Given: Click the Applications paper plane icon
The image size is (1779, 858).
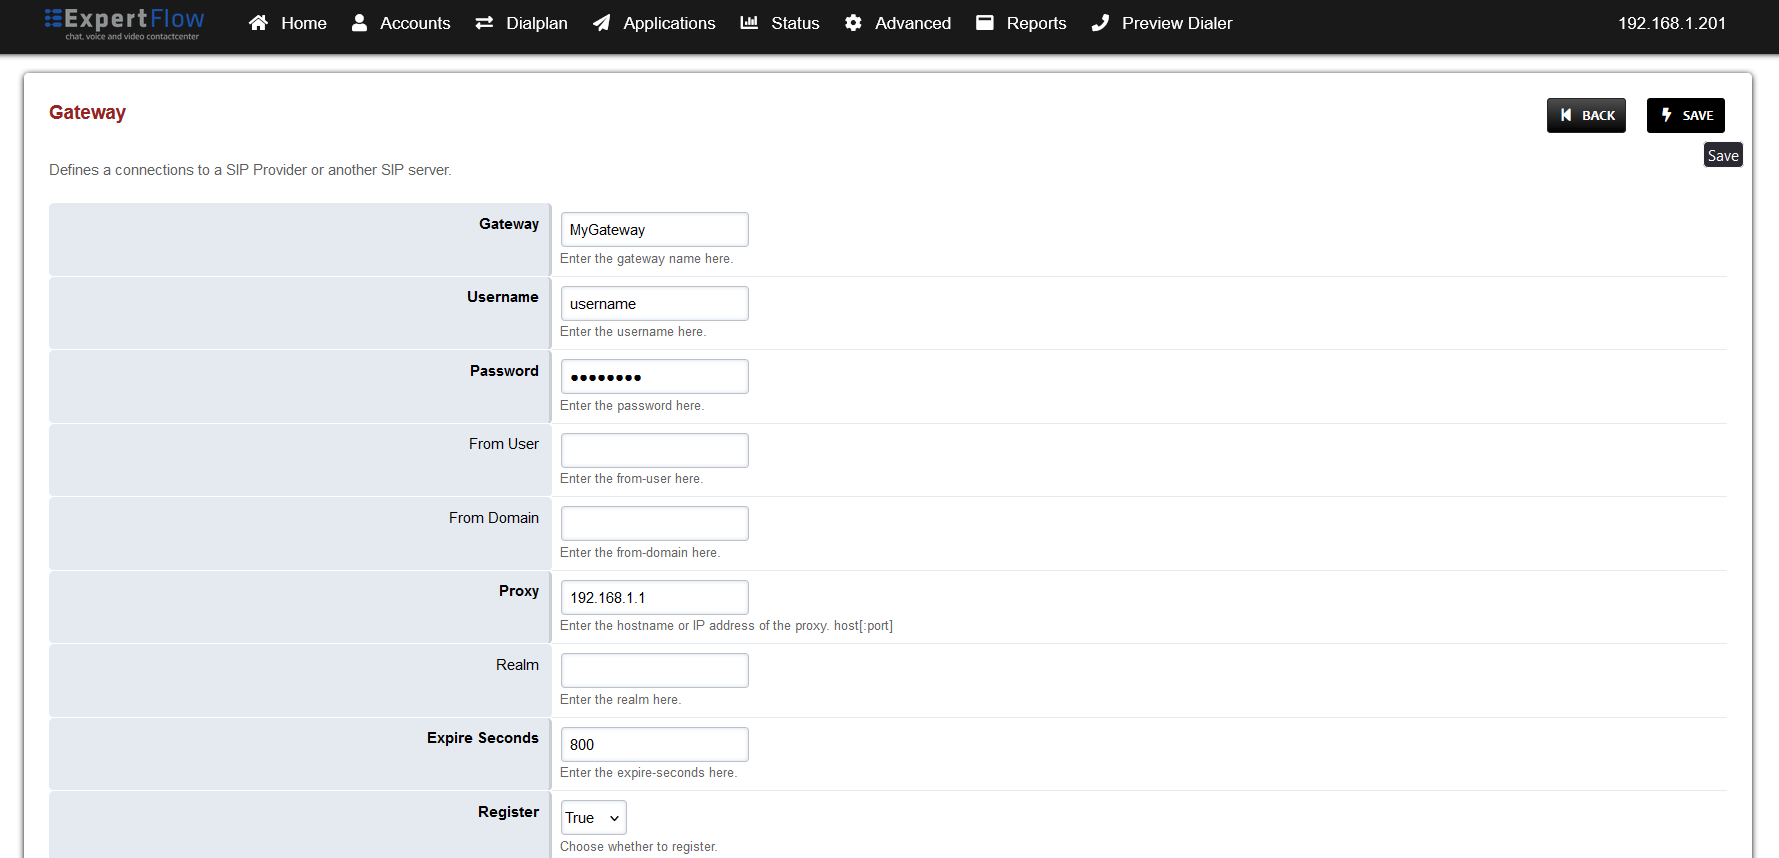Looking at the screenshot, I should coord(601,23).
